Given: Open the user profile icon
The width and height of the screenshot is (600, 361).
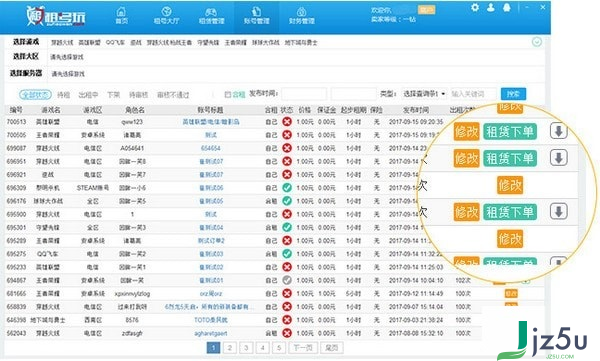Looking at the screenshot, I should [491, 7].
